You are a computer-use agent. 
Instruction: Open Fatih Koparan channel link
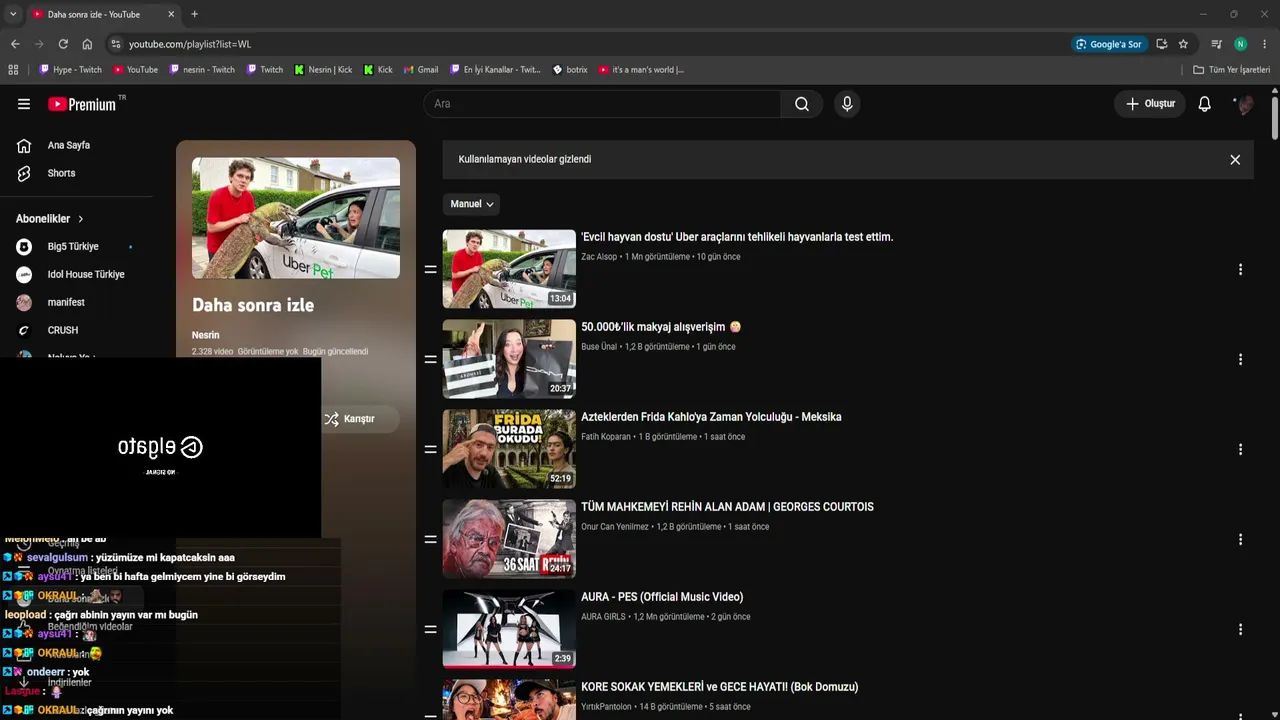click(x=606, y=437)
